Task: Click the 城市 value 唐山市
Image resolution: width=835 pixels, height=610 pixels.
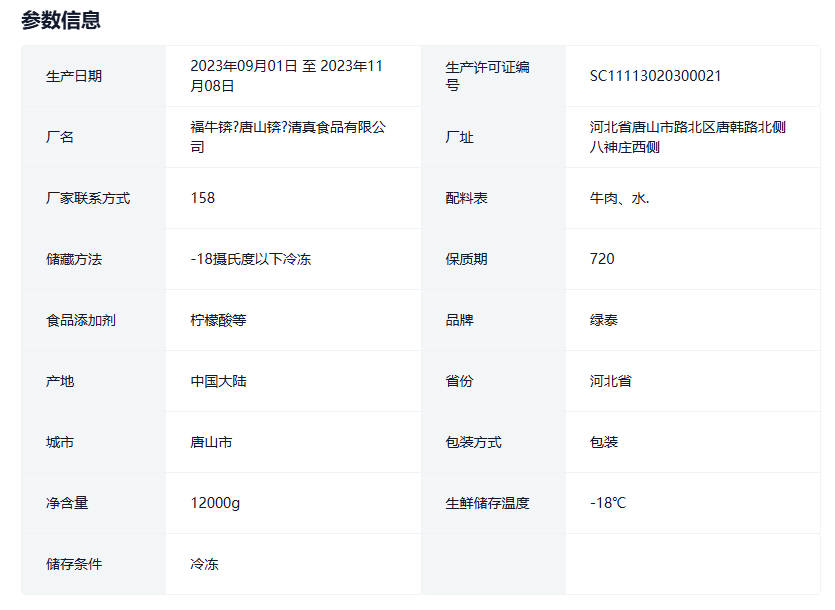Action: 211,442
